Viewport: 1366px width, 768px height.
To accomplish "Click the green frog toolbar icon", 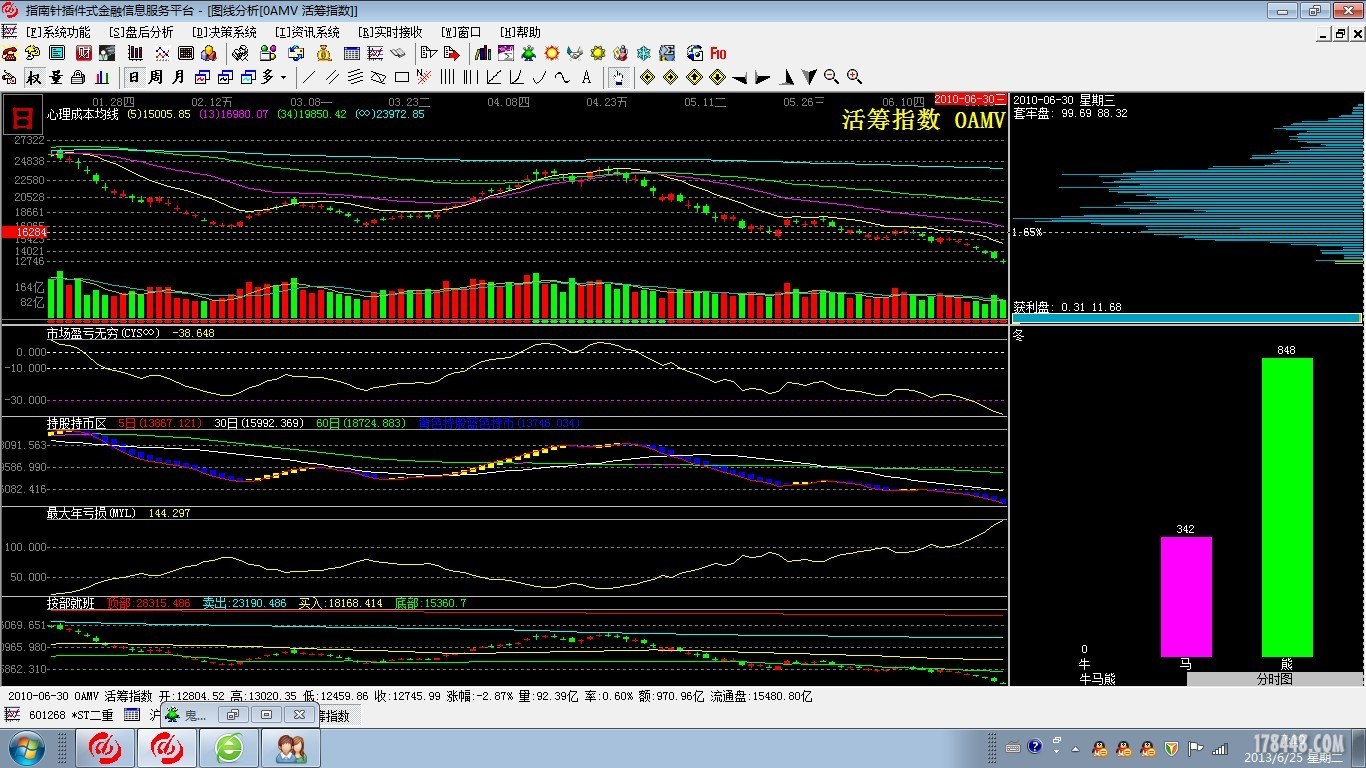I will [528, 53].
